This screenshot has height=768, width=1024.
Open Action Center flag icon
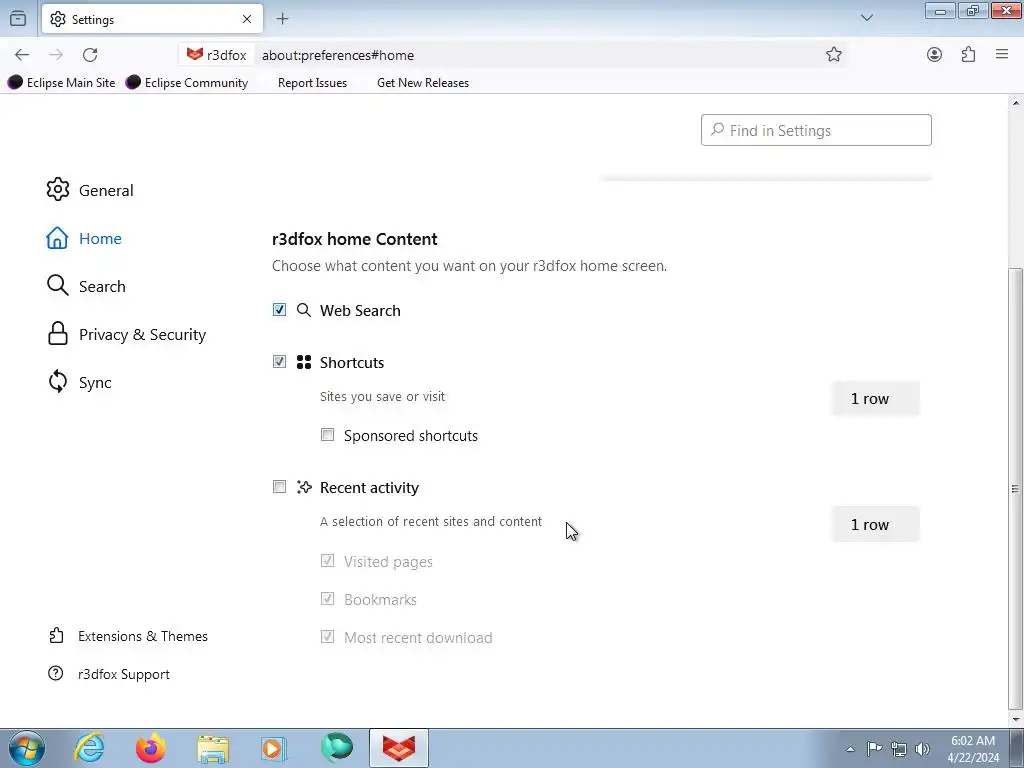[x=874, y=748]
